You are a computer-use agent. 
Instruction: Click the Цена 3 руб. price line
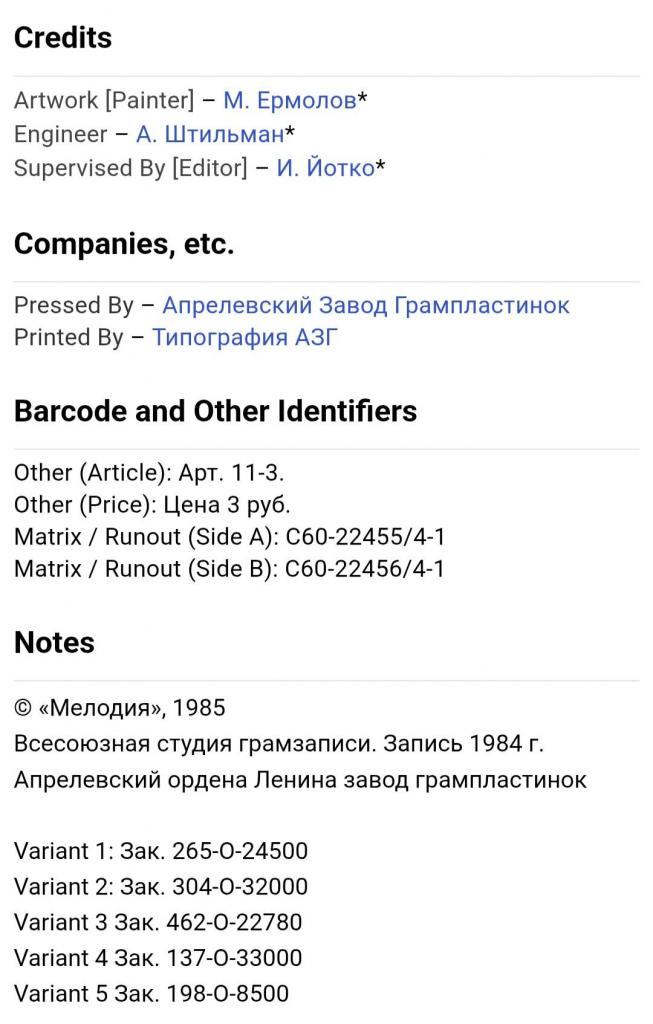[x=152, y=505]
